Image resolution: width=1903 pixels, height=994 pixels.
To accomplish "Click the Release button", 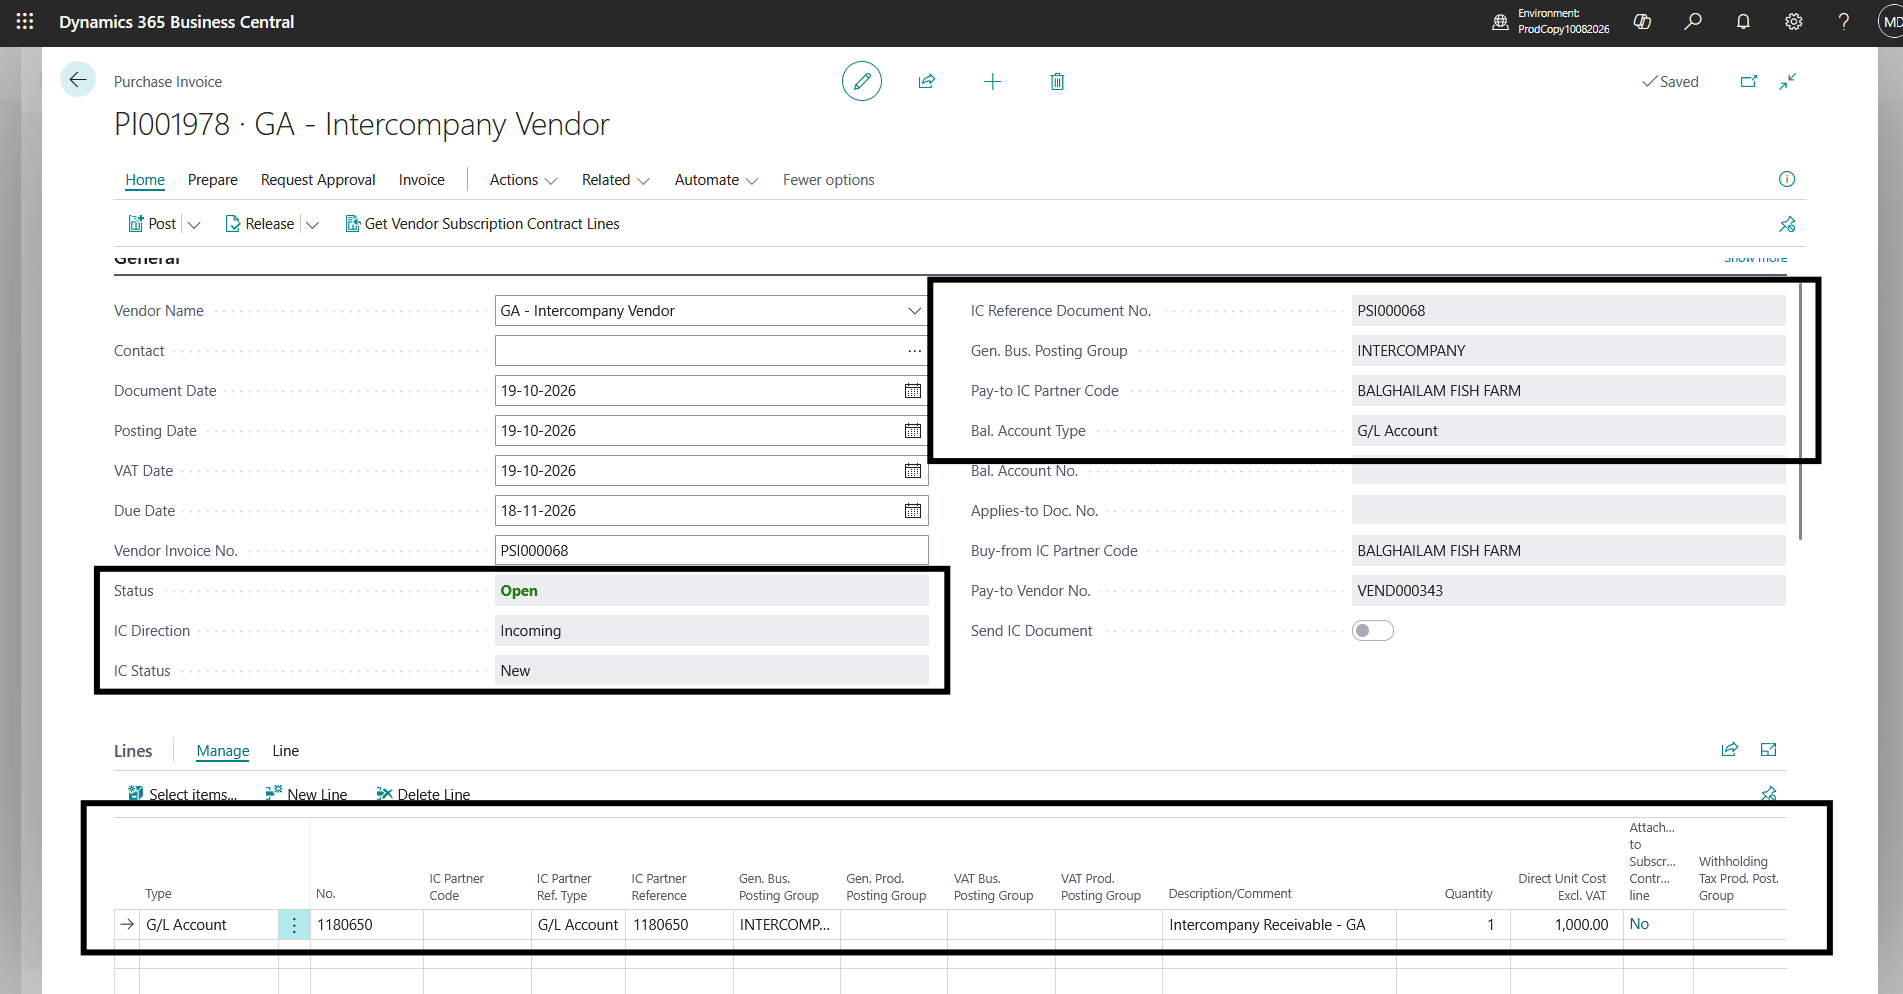I will tap(260, 224).
